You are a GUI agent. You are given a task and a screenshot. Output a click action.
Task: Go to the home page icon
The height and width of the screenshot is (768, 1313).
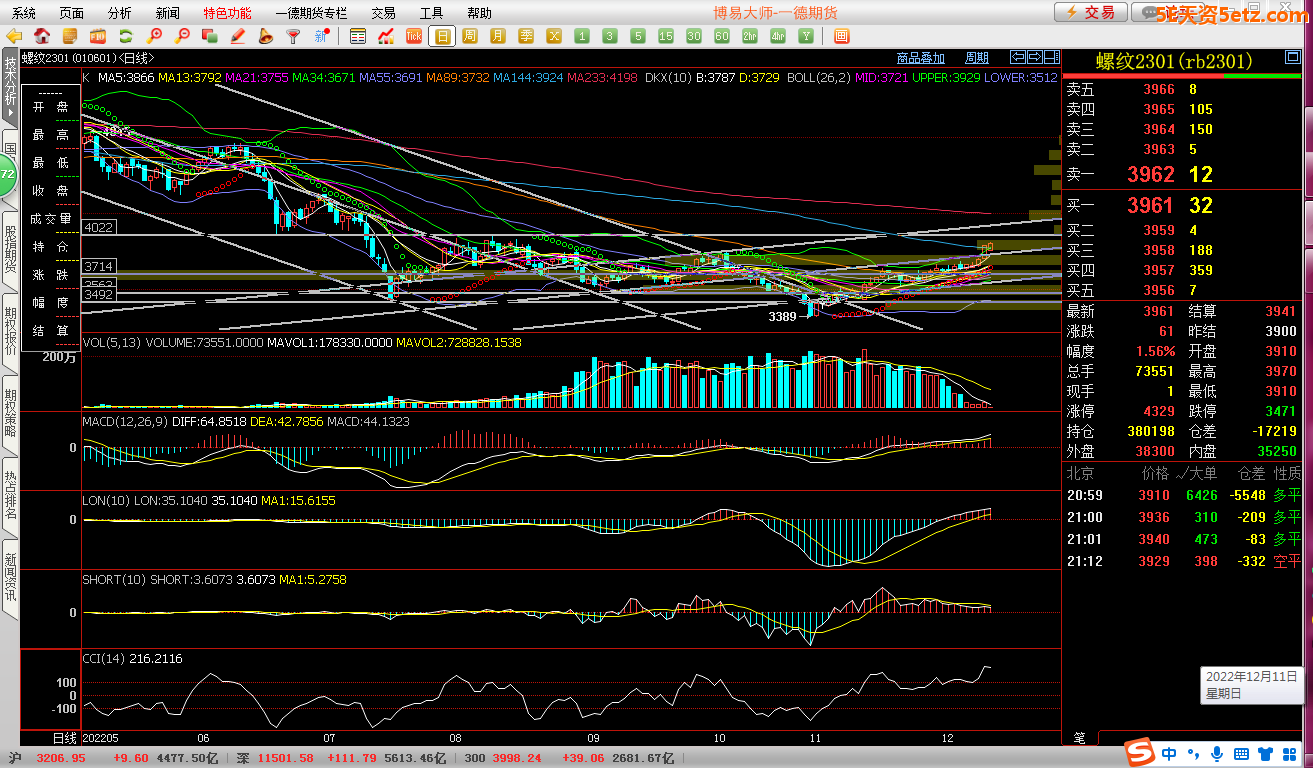[41, 36]
